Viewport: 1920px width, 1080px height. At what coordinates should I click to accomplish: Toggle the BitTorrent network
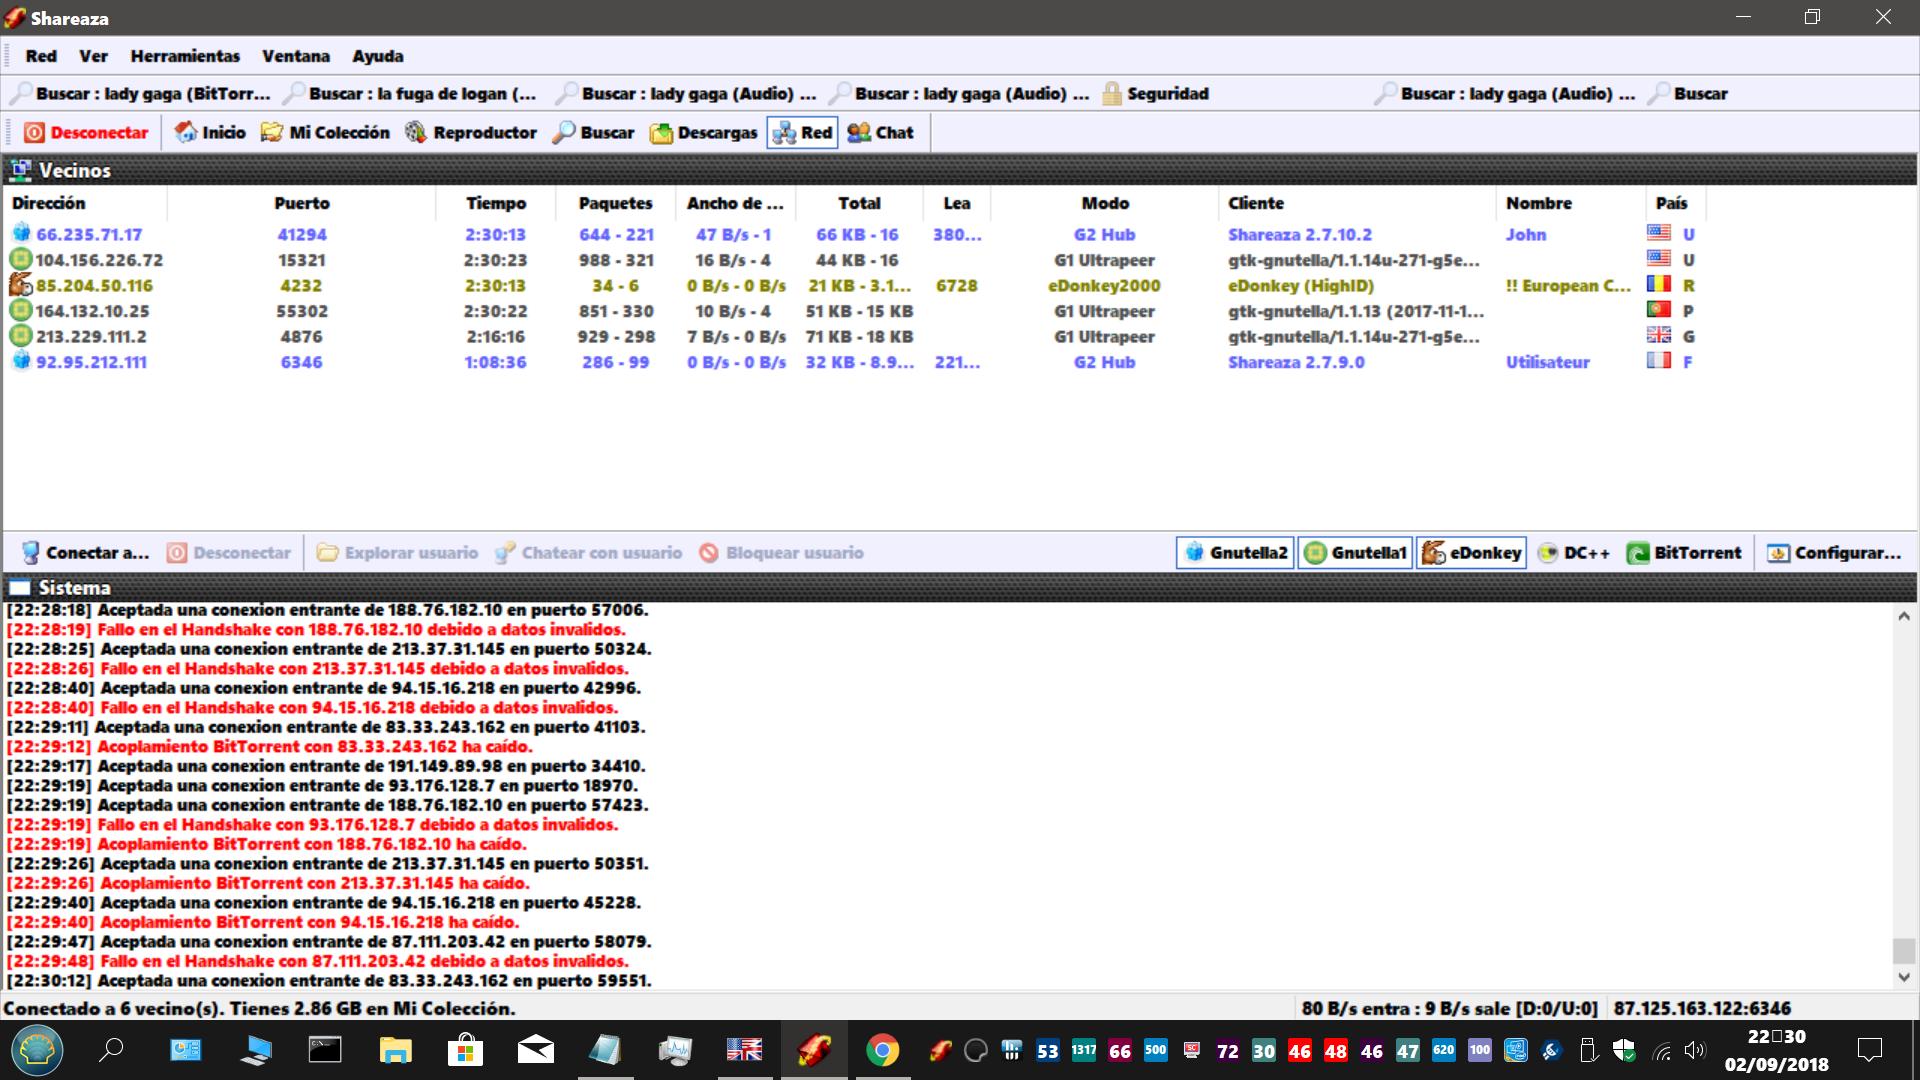1684,552
